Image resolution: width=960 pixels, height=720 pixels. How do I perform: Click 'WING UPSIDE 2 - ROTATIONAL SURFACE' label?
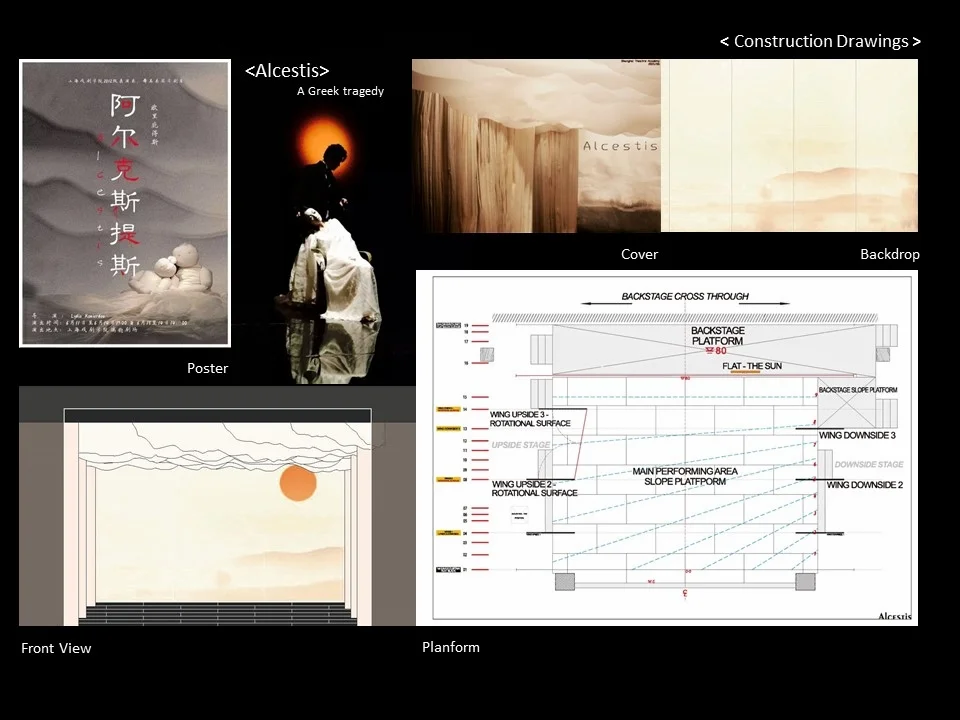click(534, 489)
